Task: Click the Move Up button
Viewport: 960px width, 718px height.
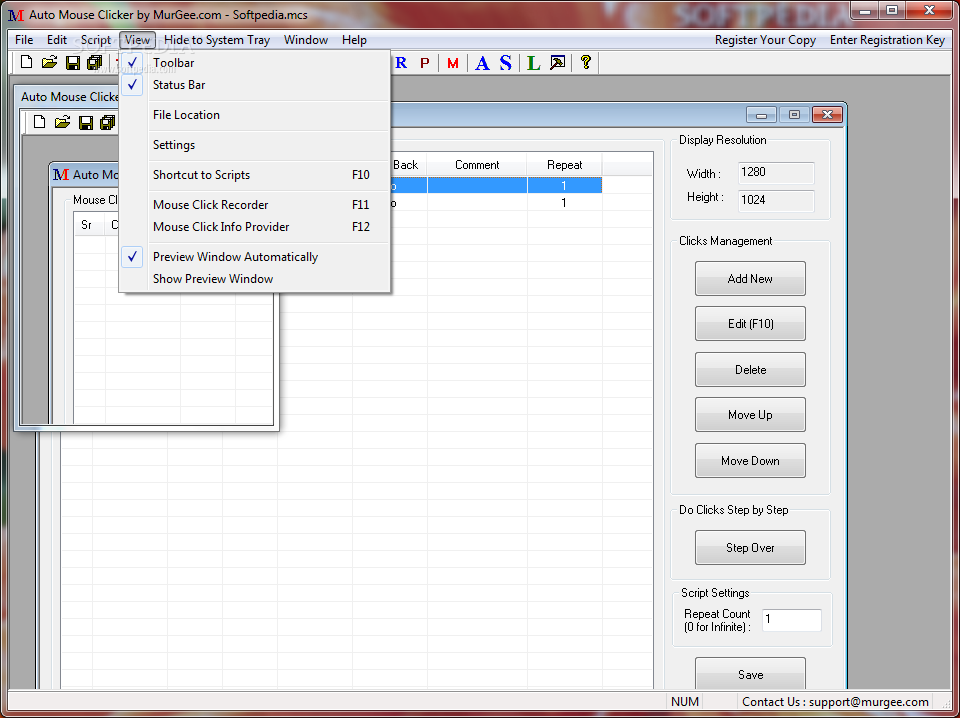Action: (750, 415)
